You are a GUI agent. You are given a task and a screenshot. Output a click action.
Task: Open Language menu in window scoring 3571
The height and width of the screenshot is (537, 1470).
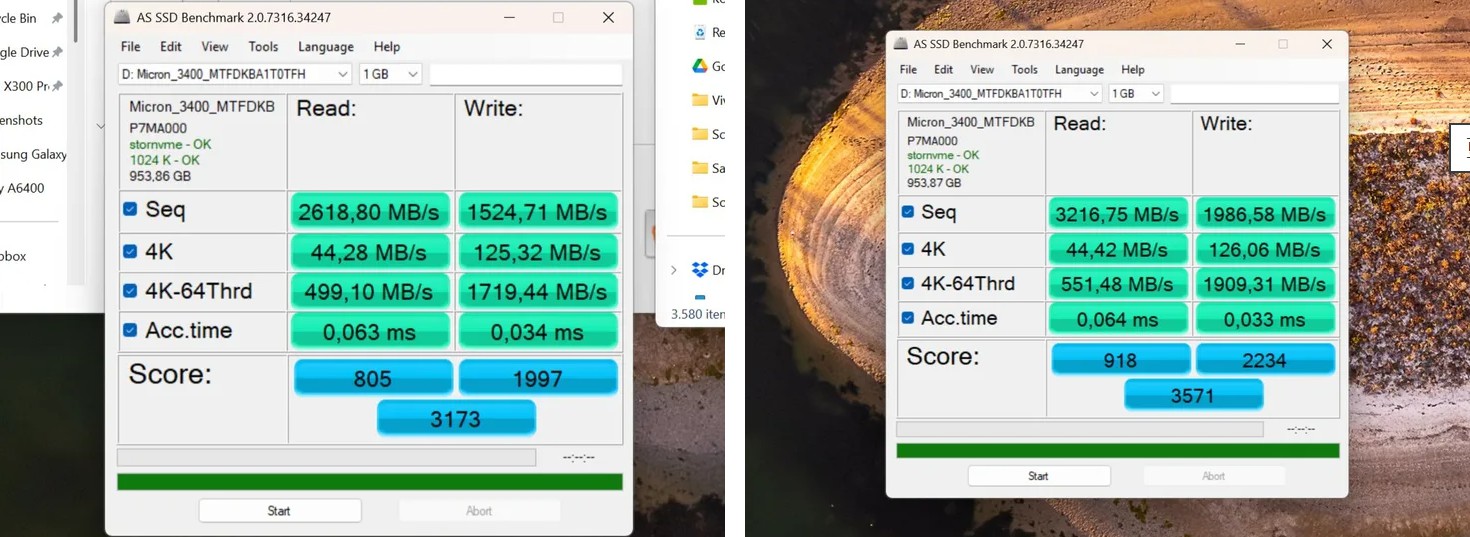(1080, 69)
